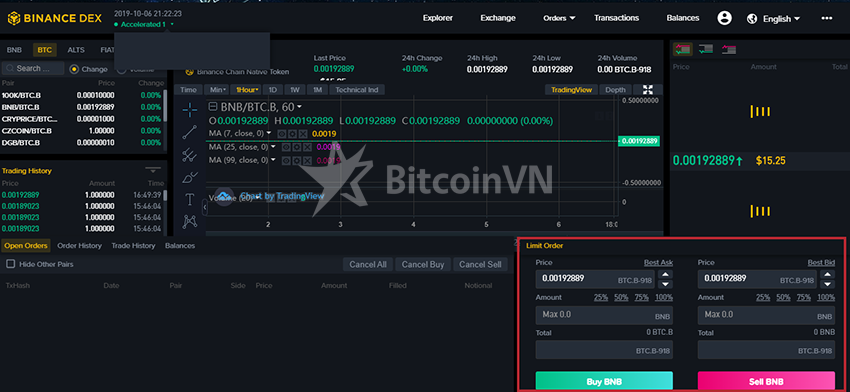The image size is (850, 392).
Task: Click Best Bid link in sell form
Action: point(821,262)
